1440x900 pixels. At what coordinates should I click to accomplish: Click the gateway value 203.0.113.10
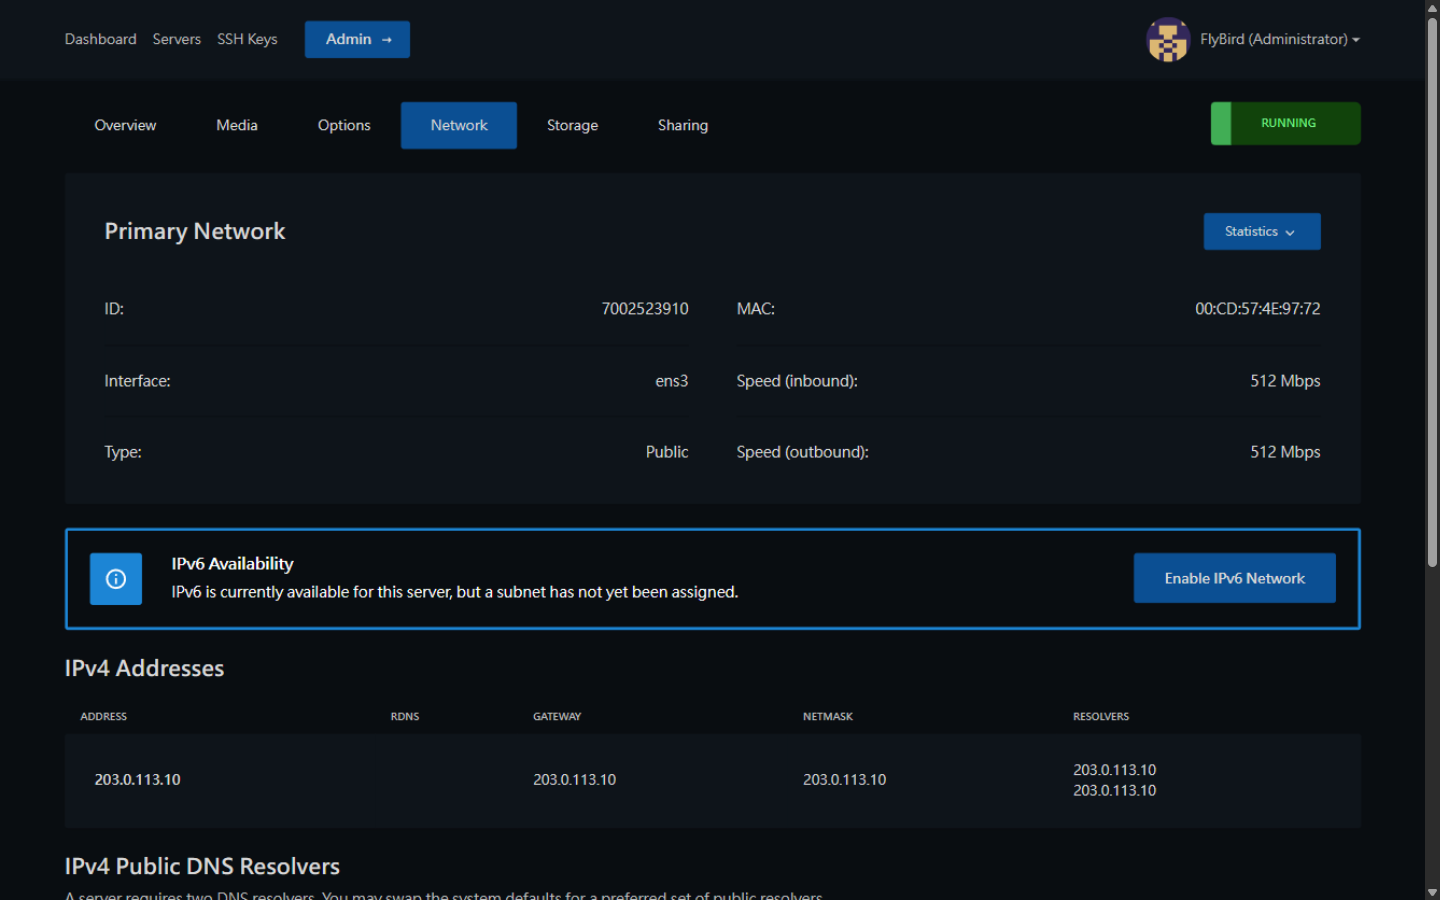[x=575, y=780]
